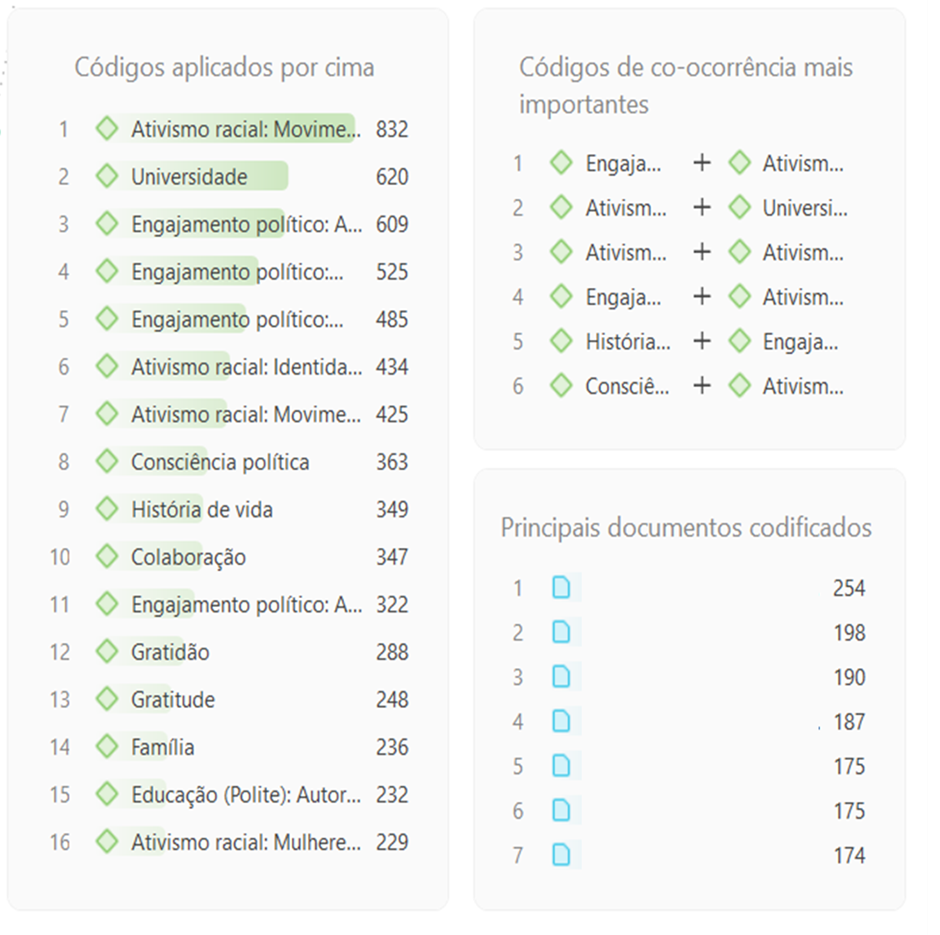Open the code icon beside História de vida

tap(108, 509)
